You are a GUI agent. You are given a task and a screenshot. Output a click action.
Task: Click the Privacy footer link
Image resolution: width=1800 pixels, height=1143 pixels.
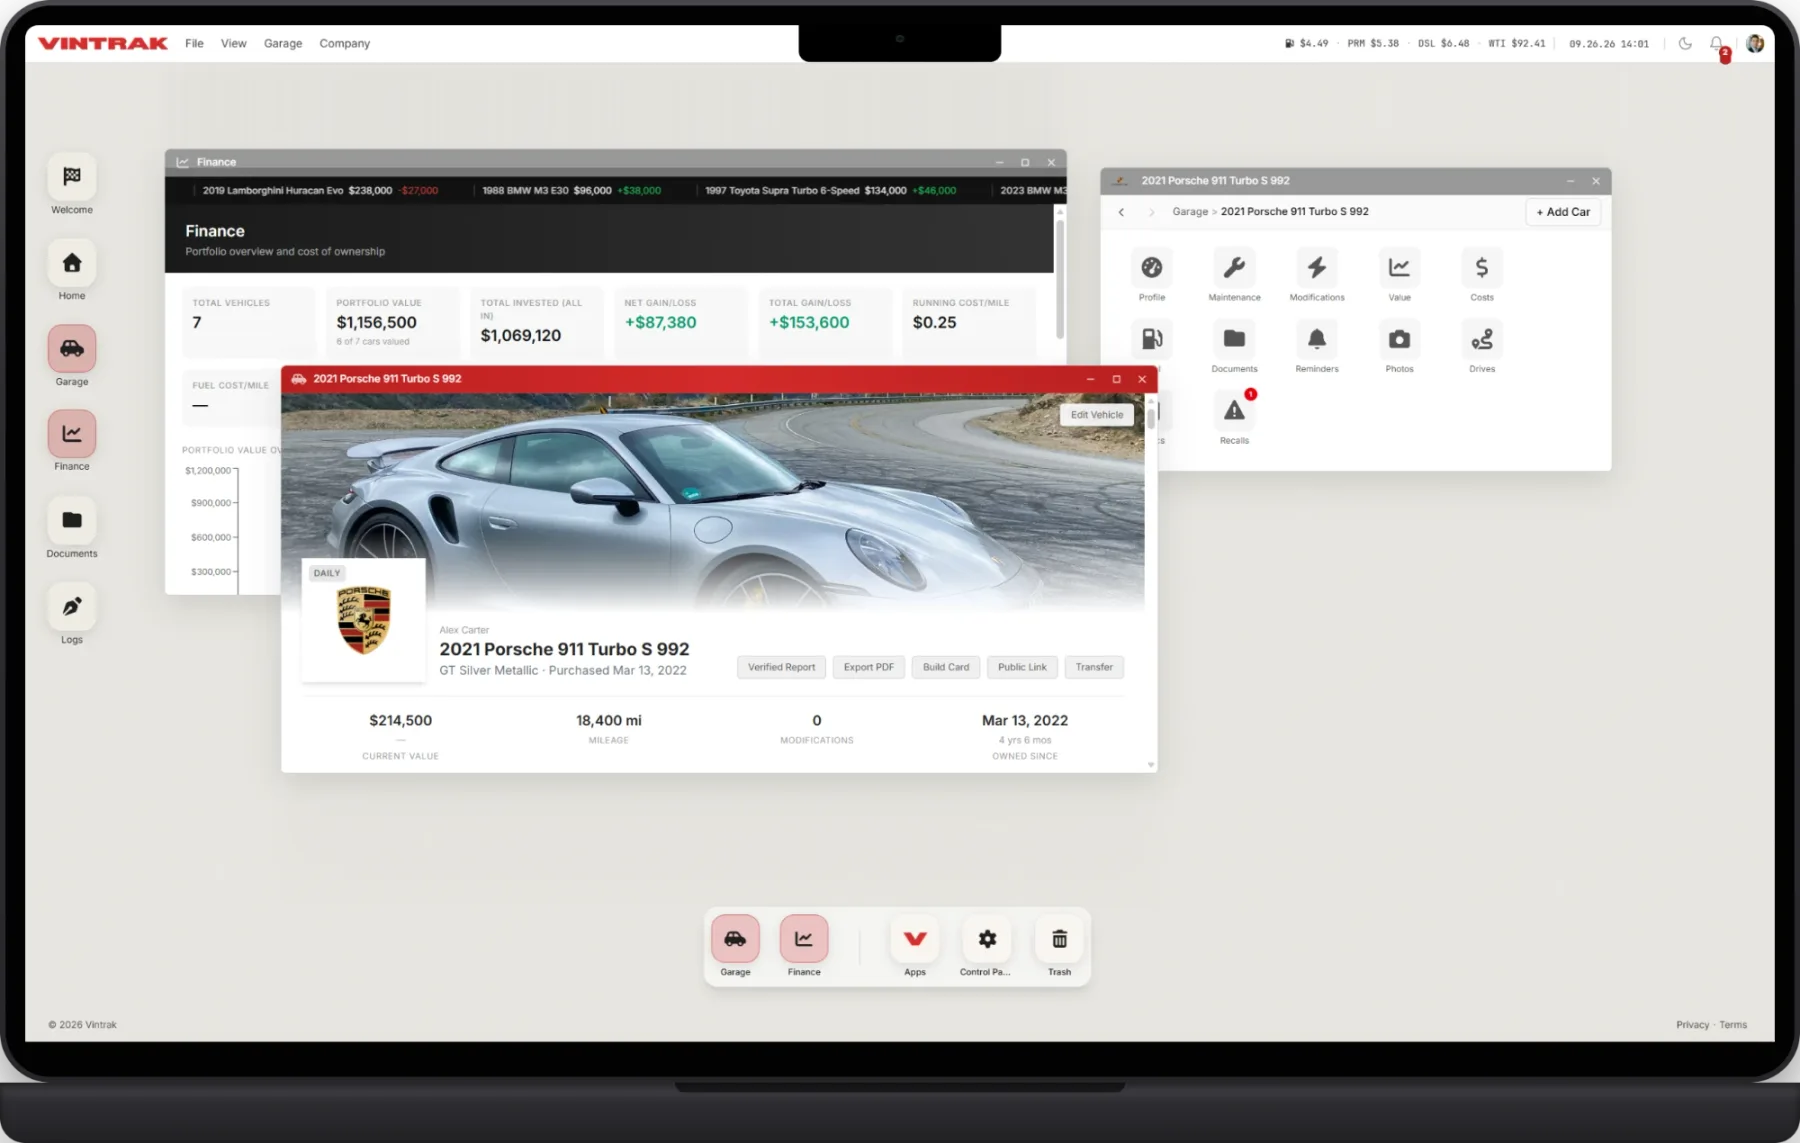pos(1692,1025)
